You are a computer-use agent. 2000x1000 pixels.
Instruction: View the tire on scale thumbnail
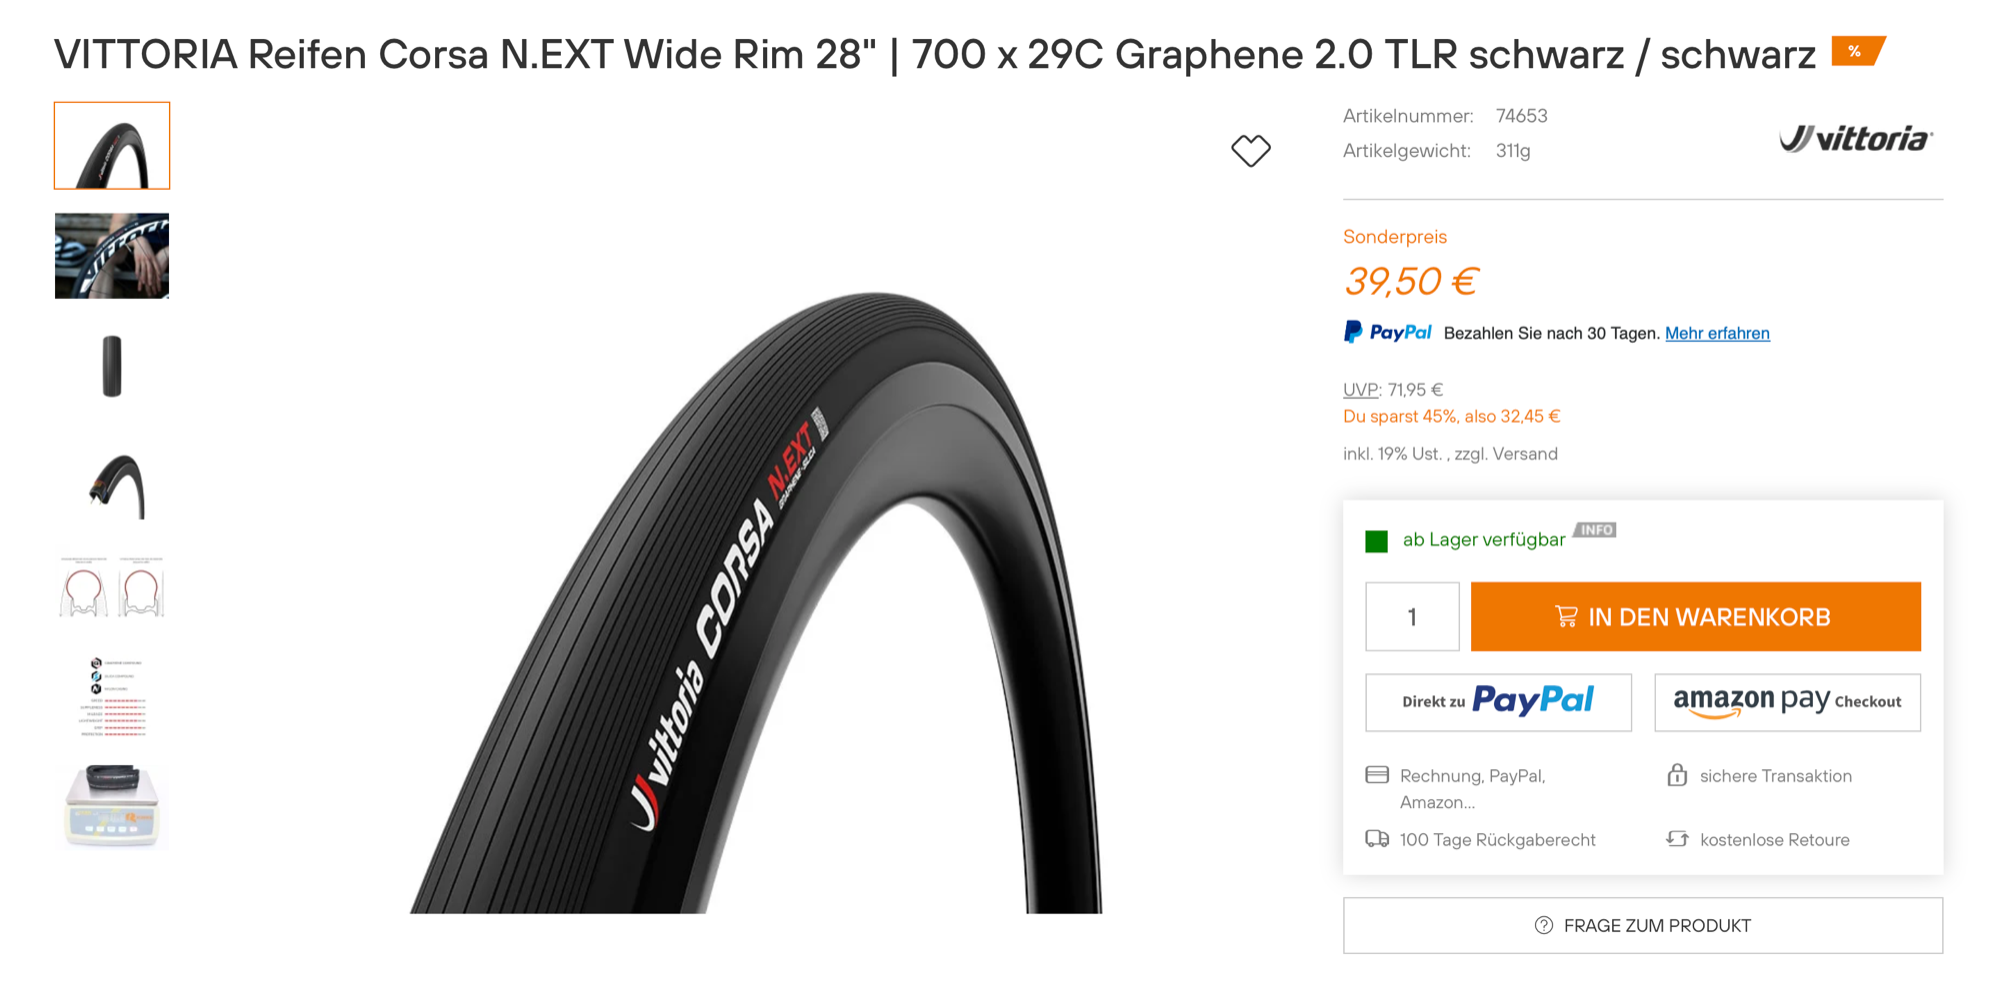point(112,806)
